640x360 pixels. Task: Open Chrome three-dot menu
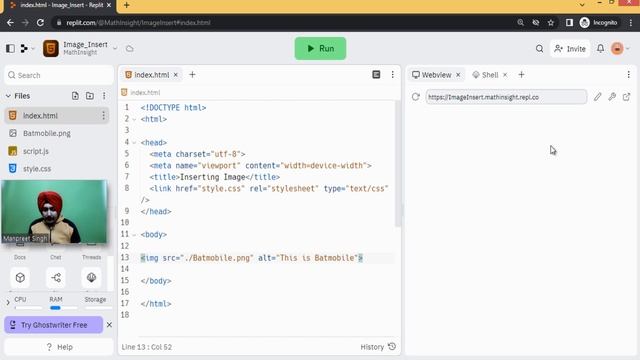tap(631, 22)
